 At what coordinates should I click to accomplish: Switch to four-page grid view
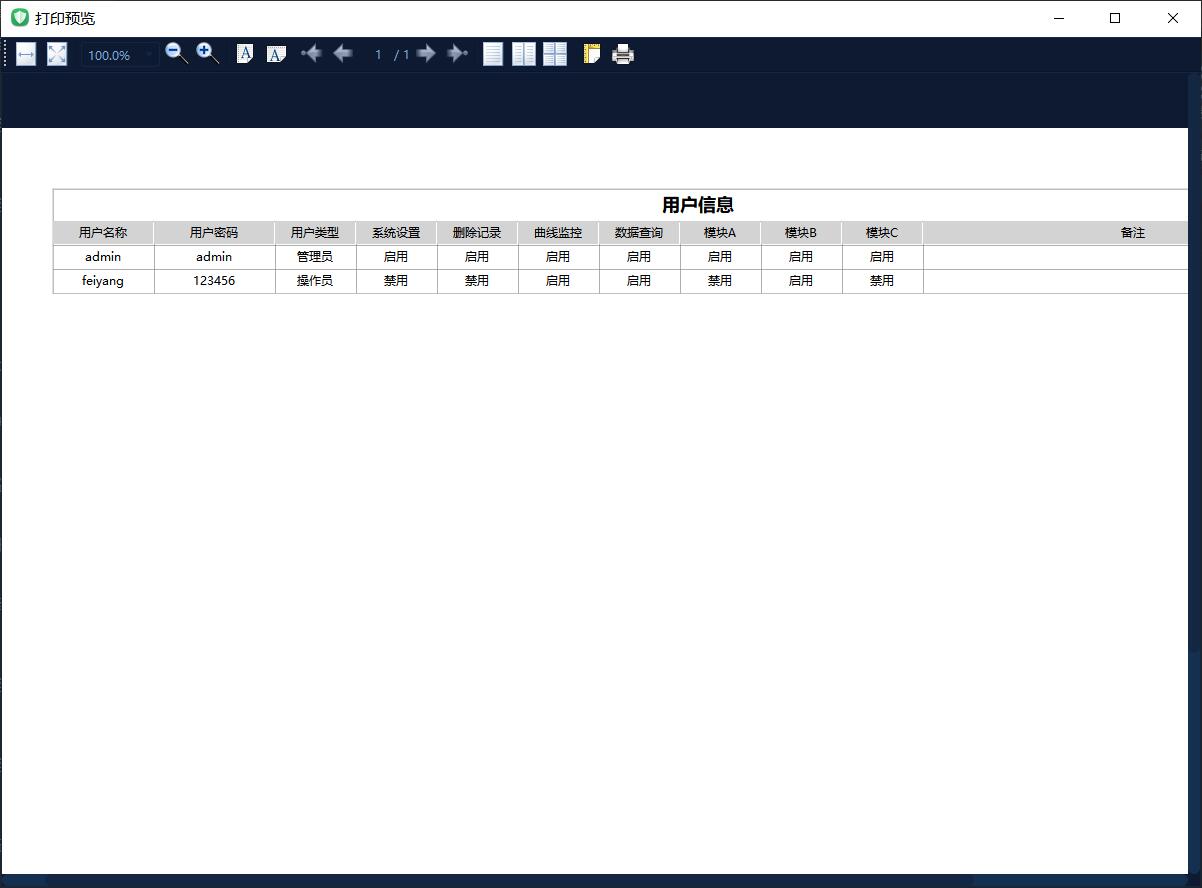pos(555,54)
